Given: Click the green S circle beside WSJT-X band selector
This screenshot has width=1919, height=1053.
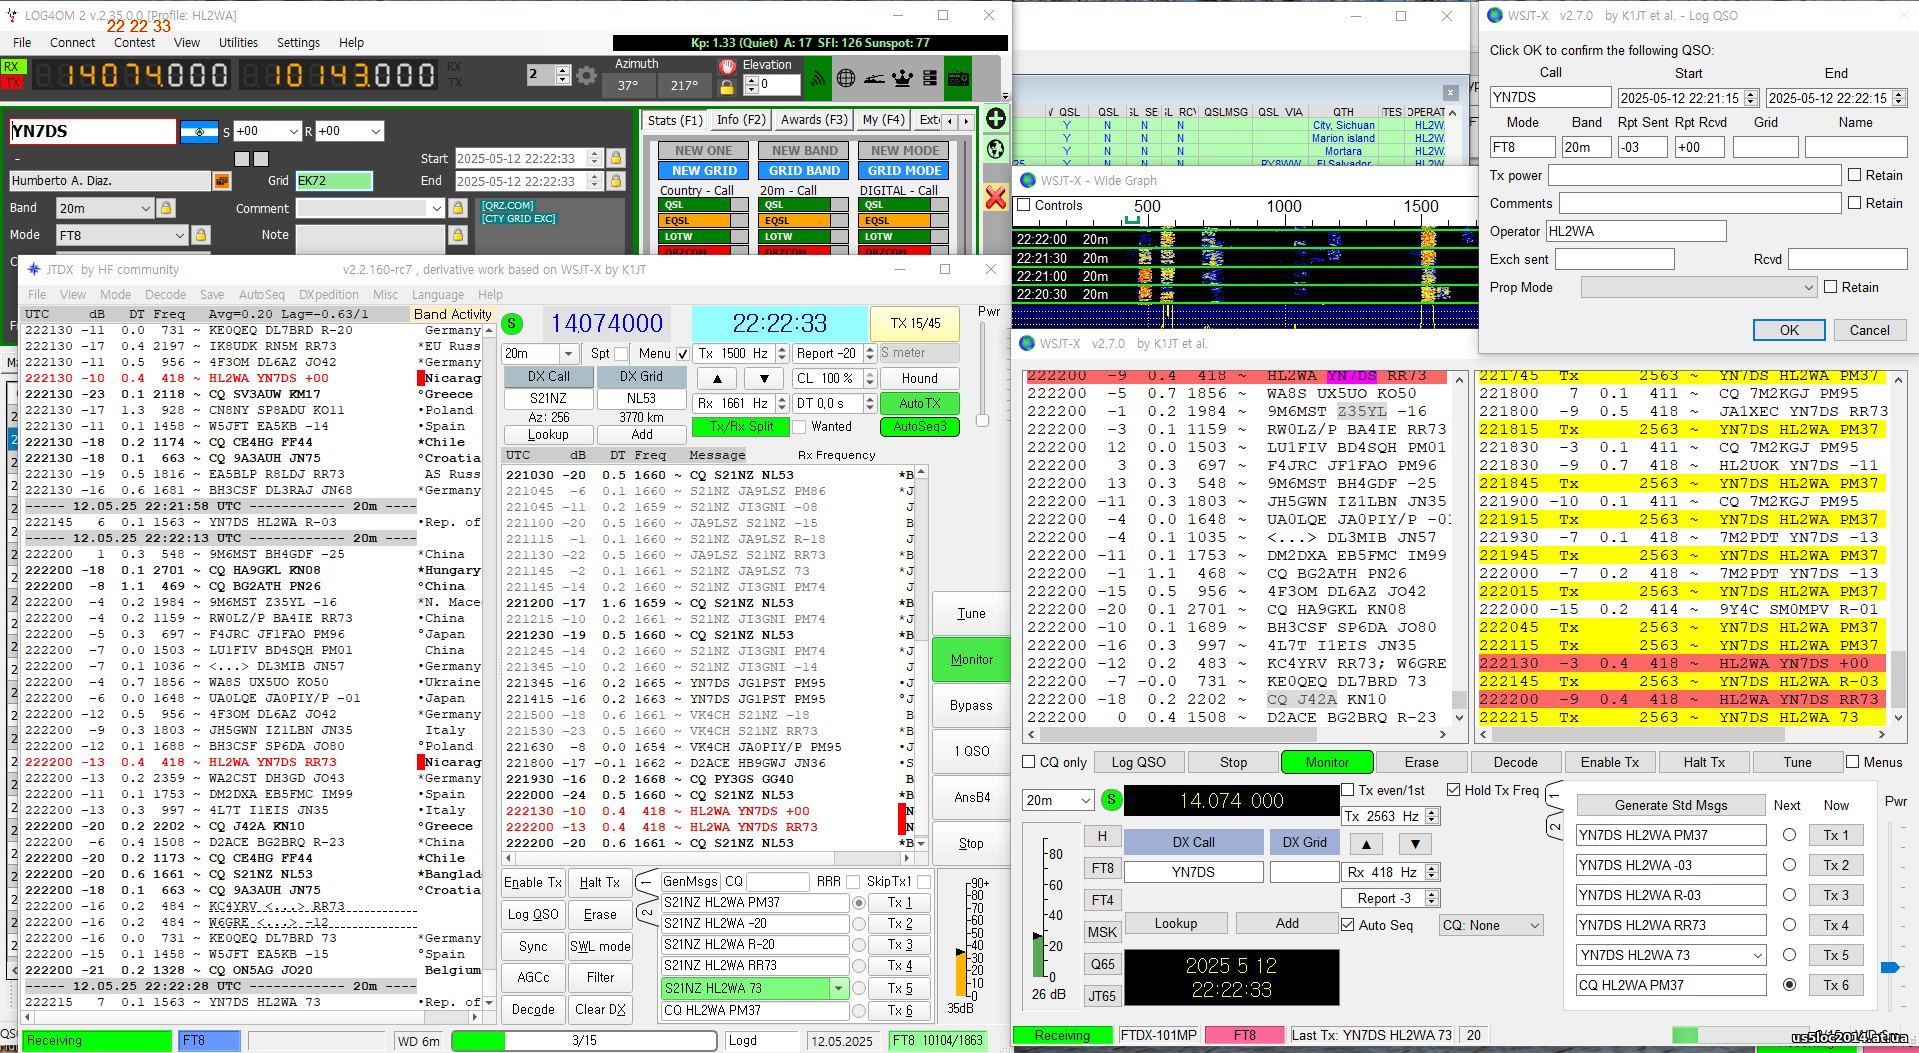Looking at the screenshot, I should (x=1111, y=800).
